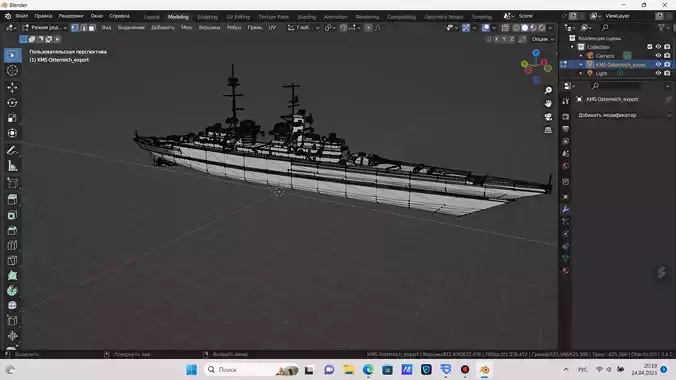
Task: Select the Transform tool
Action: (12, 133)
